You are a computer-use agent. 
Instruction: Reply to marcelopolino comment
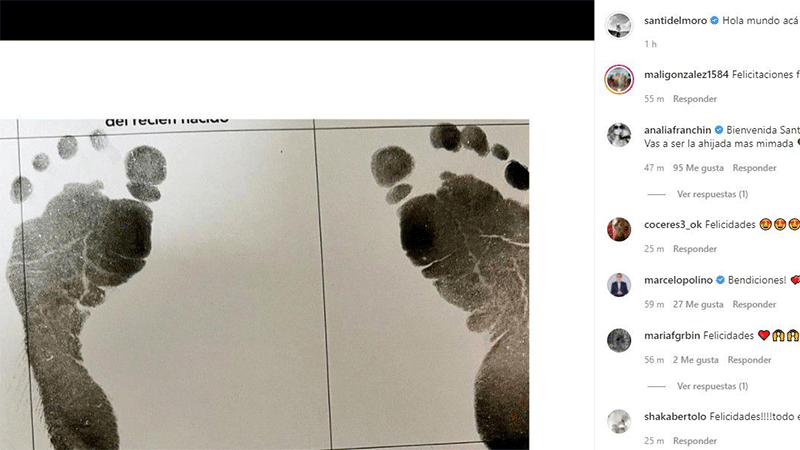point(754,304)
